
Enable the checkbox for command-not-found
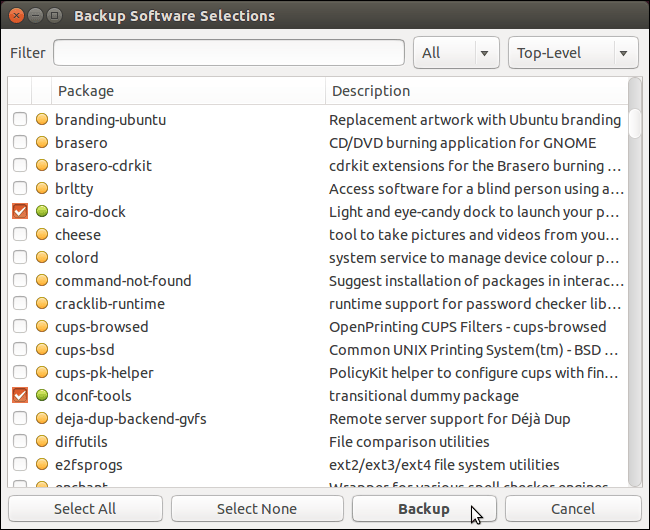pos(20,281)
